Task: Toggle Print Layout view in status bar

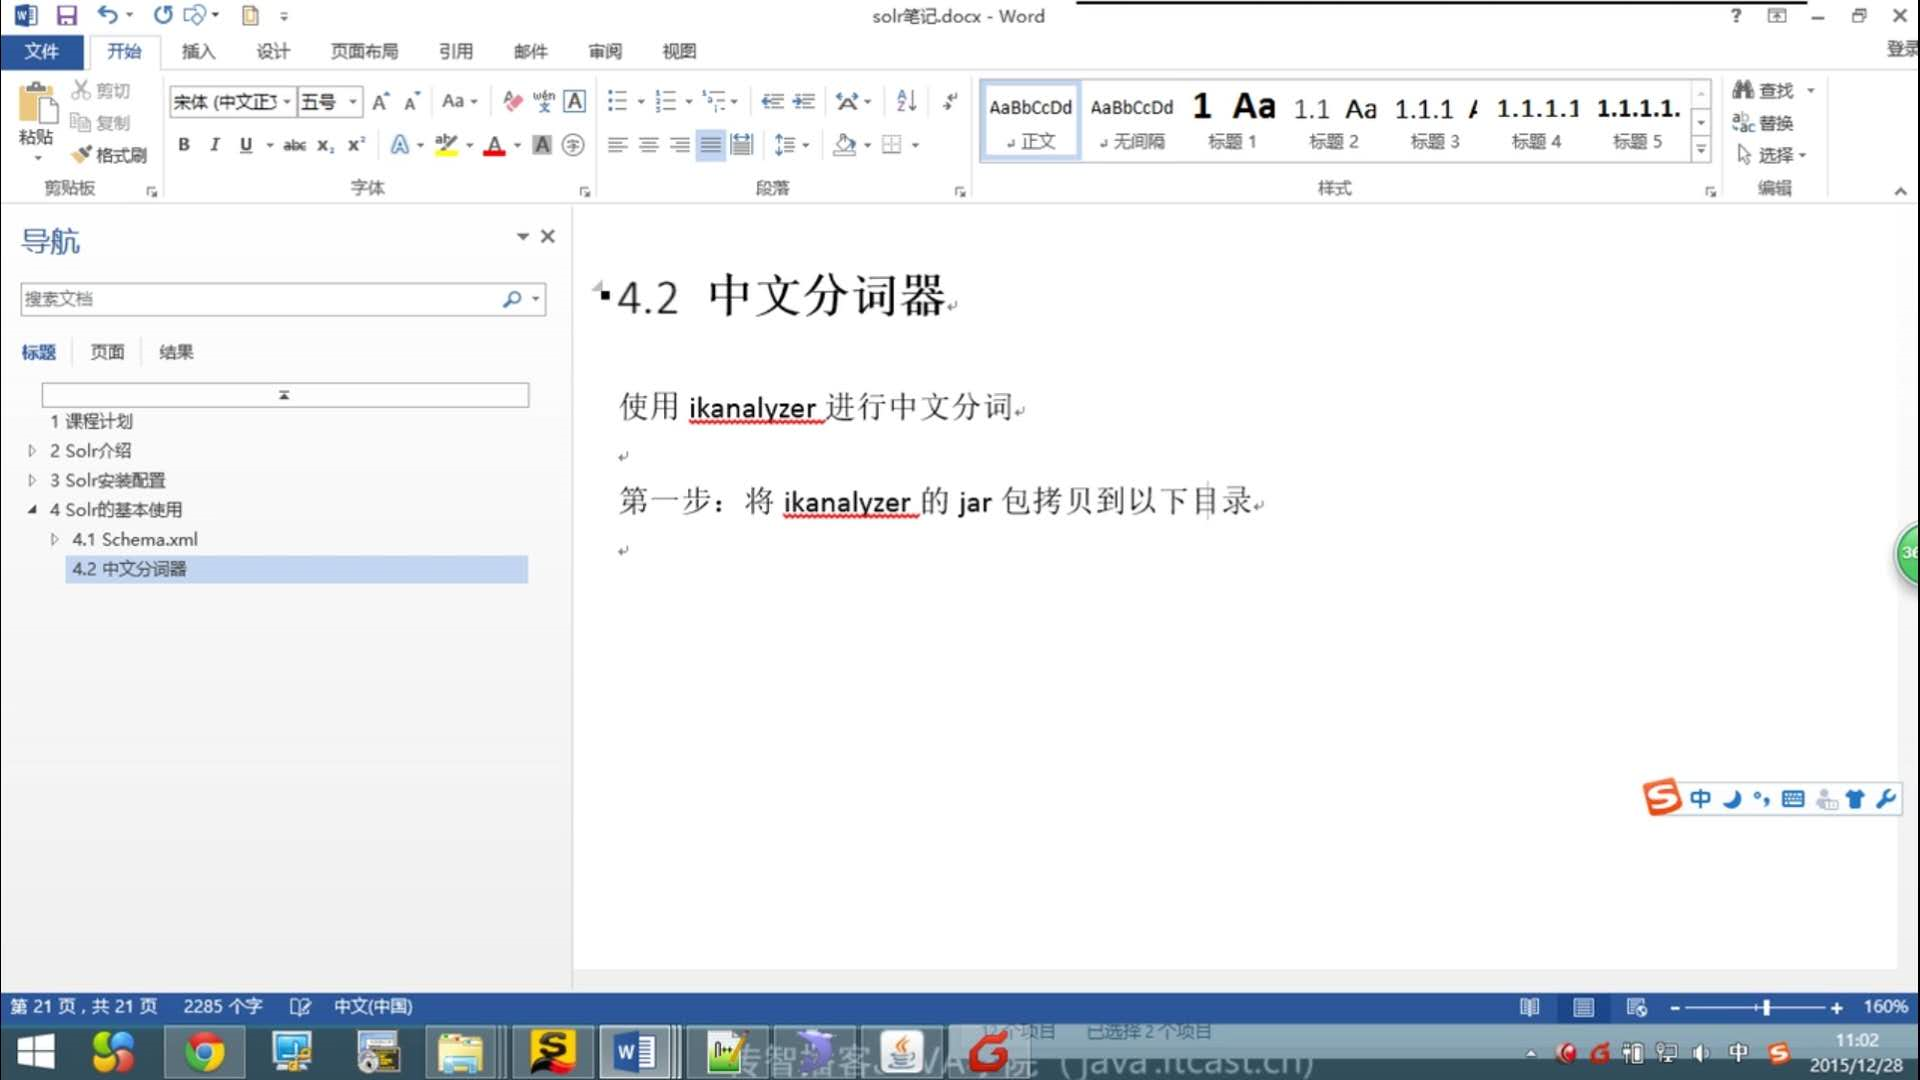Action: pyautogui.click(x=1583, y=1007)
